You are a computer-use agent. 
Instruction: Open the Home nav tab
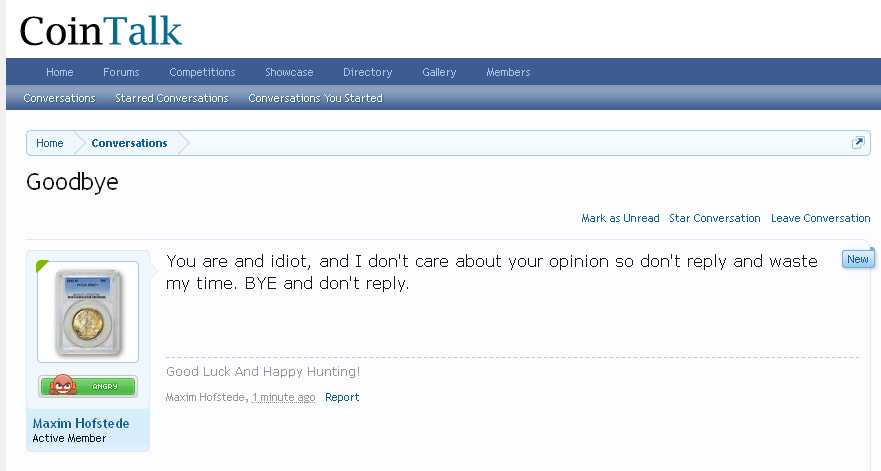click(x=60, y=72)
